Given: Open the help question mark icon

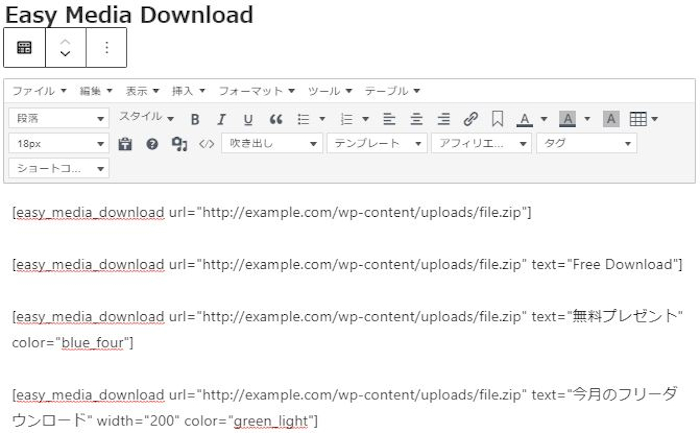Looking at the screenshot, I should point(152,144).
